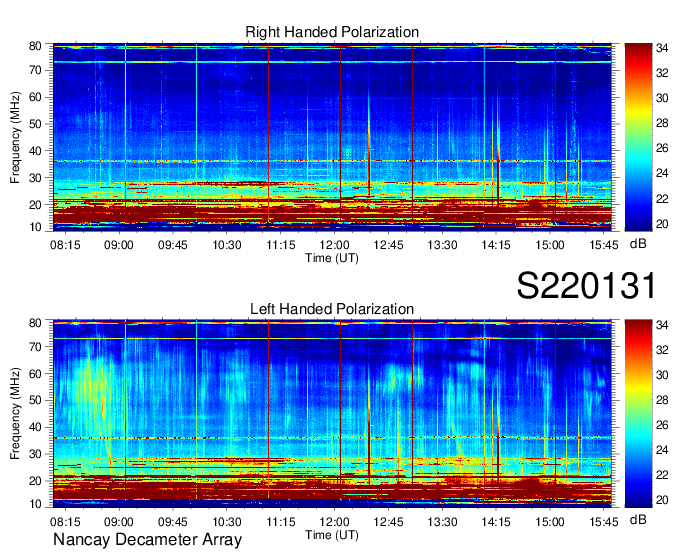
Task: Click the 12:00 tick on the Right Handed time axis
Action: click(x=334, y=245)
